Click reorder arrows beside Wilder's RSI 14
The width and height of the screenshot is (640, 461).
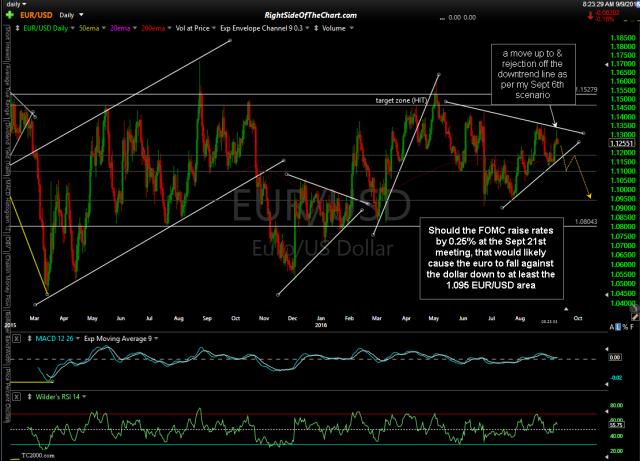(x=29, y=396)
